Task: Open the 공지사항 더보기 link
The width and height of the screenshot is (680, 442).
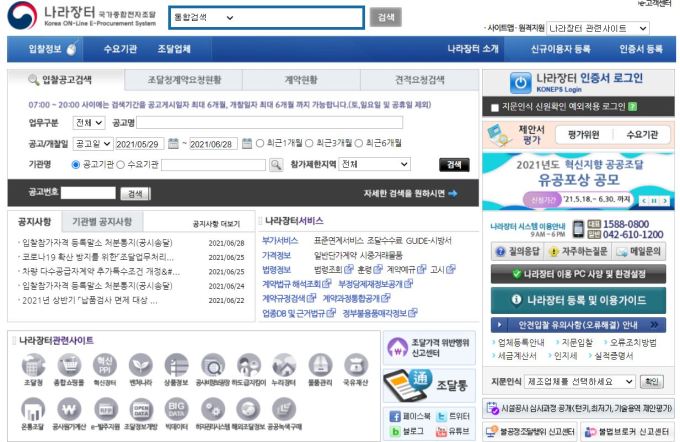Action: point(216,223)
